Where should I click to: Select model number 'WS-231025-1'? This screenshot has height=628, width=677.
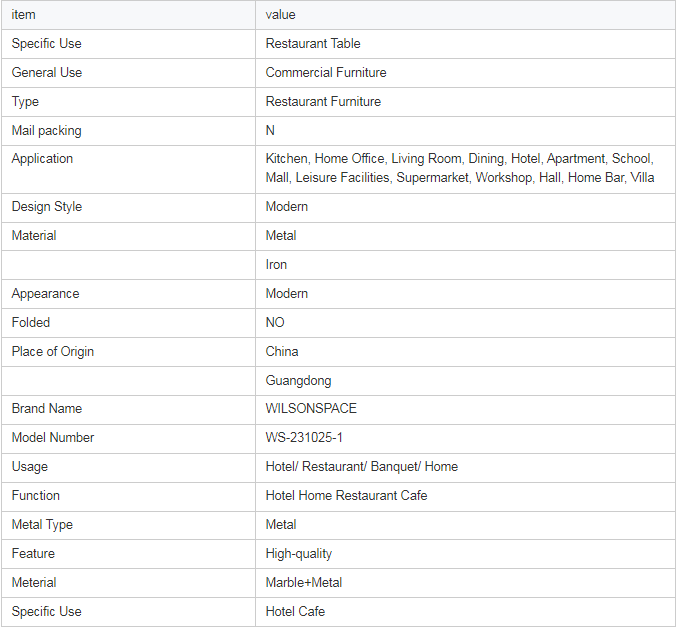coord(306,438)
